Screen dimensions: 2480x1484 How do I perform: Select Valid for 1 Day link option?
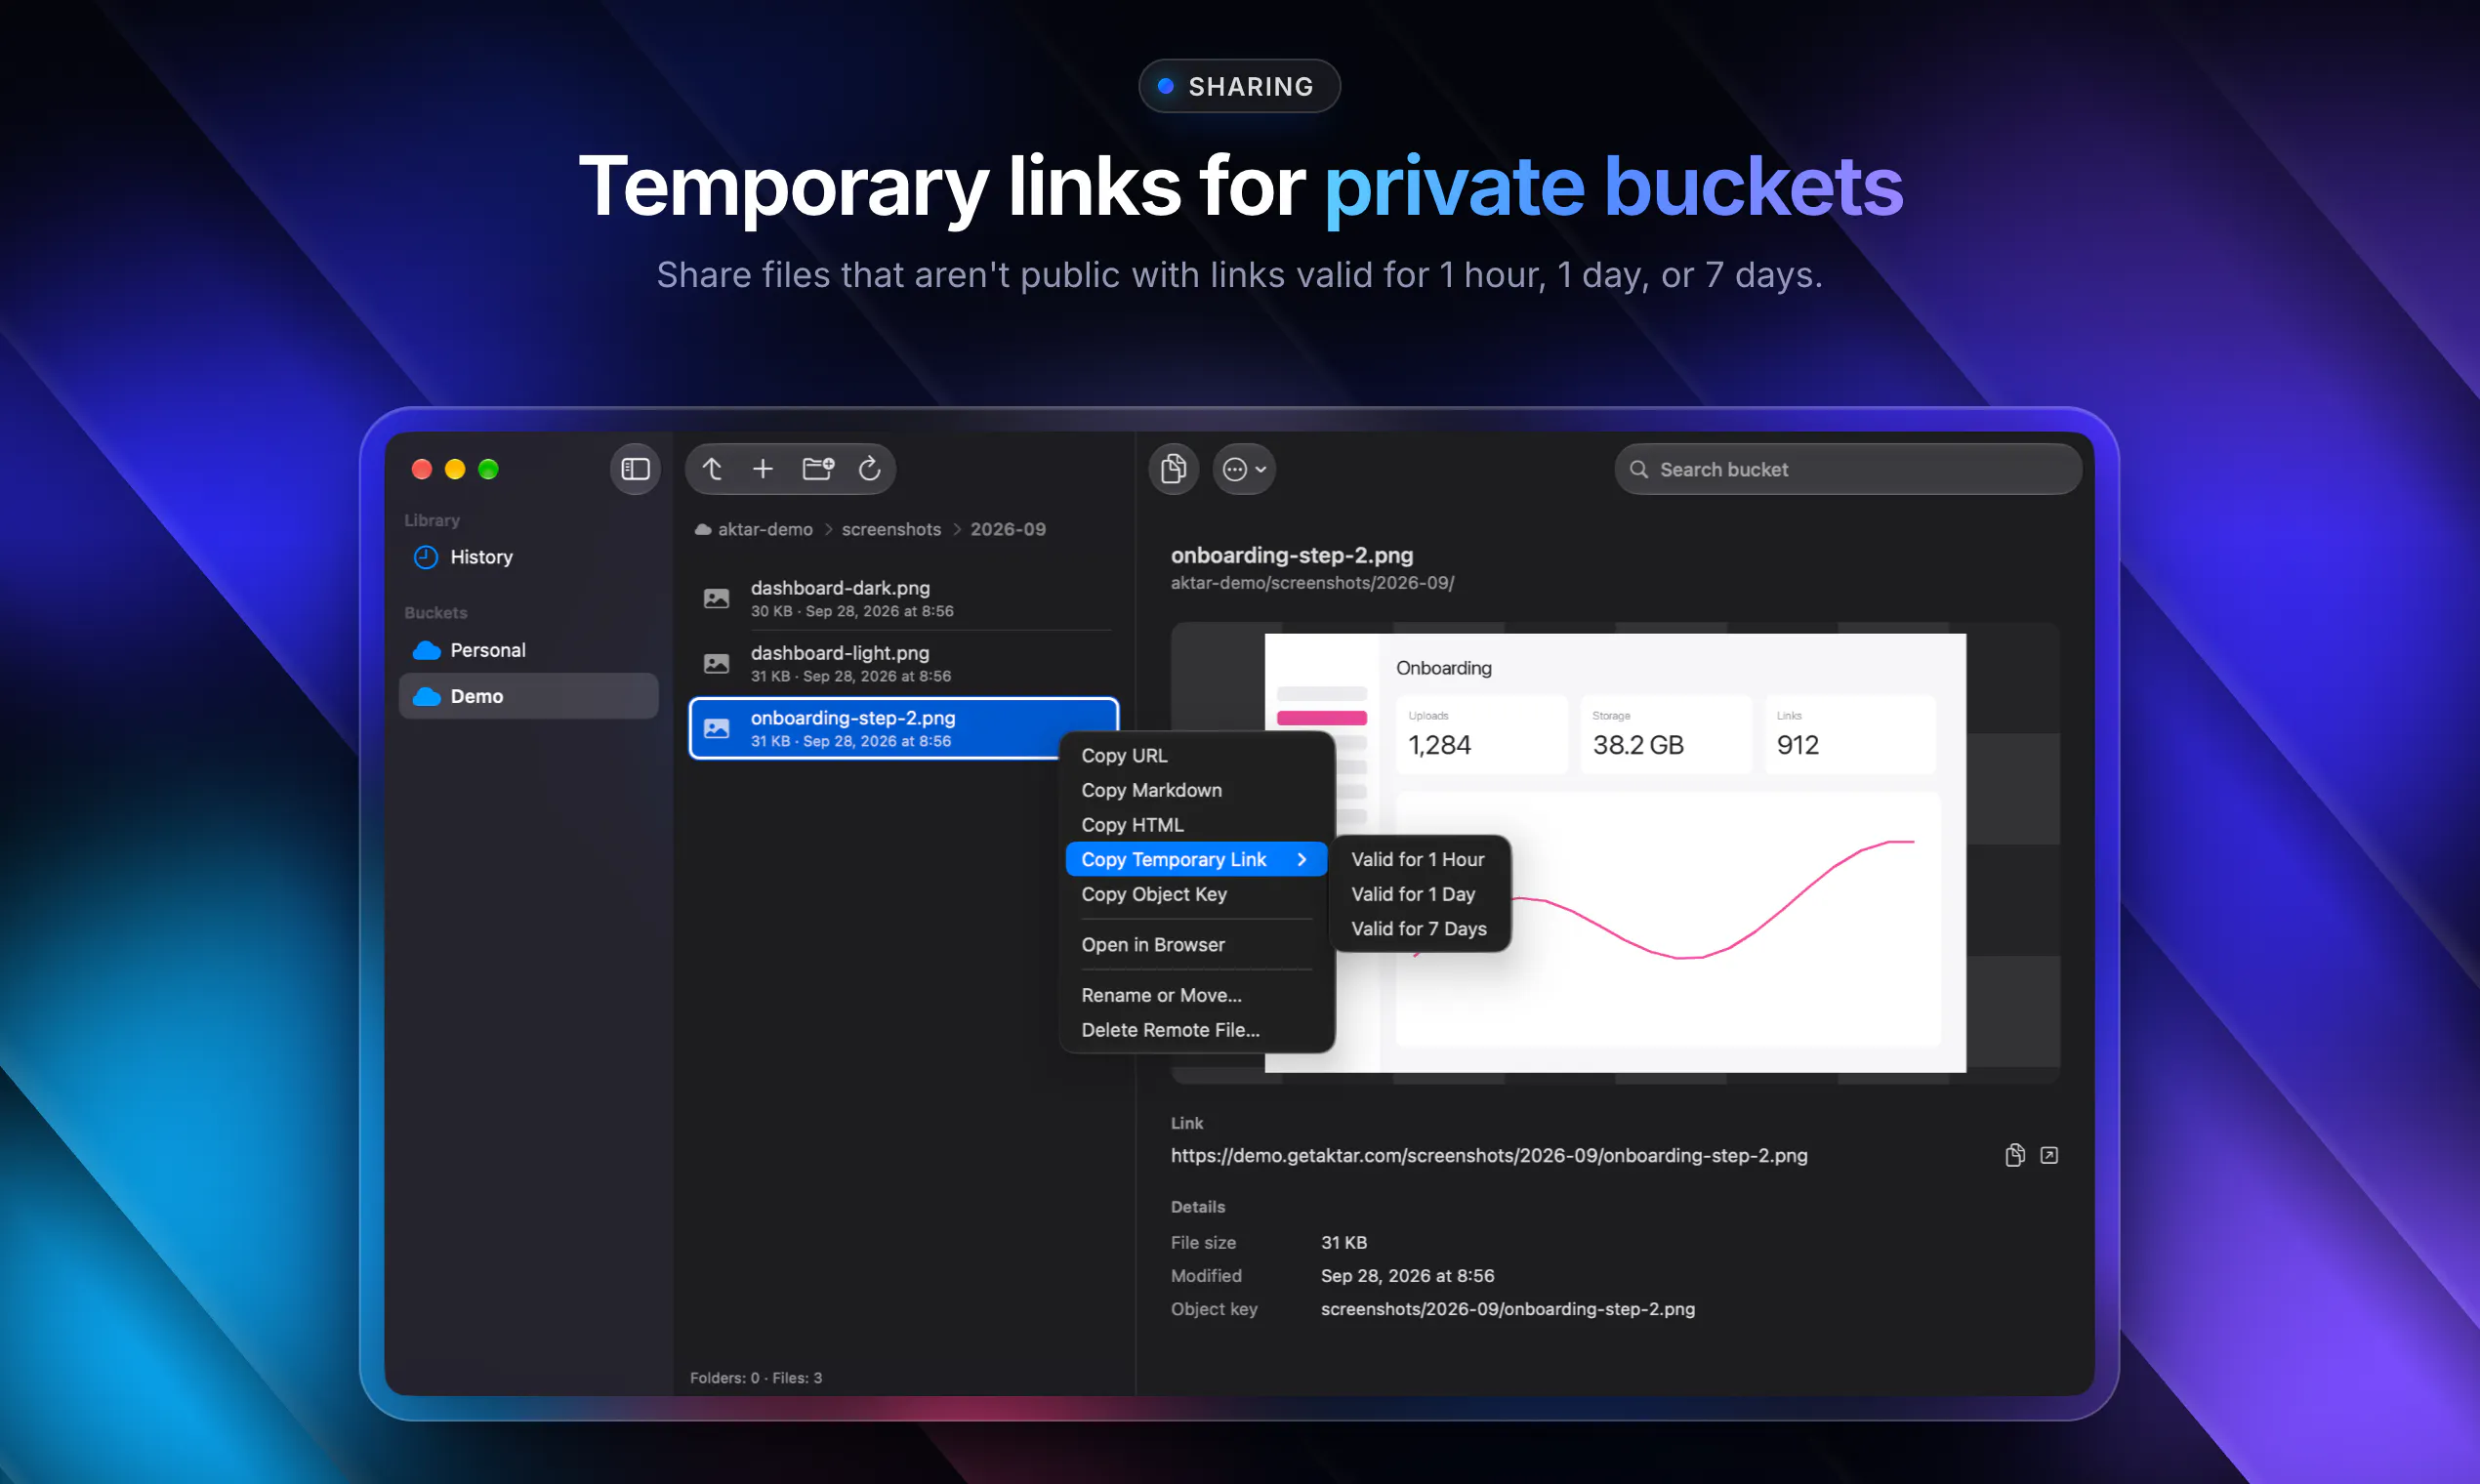(1419, 894)
